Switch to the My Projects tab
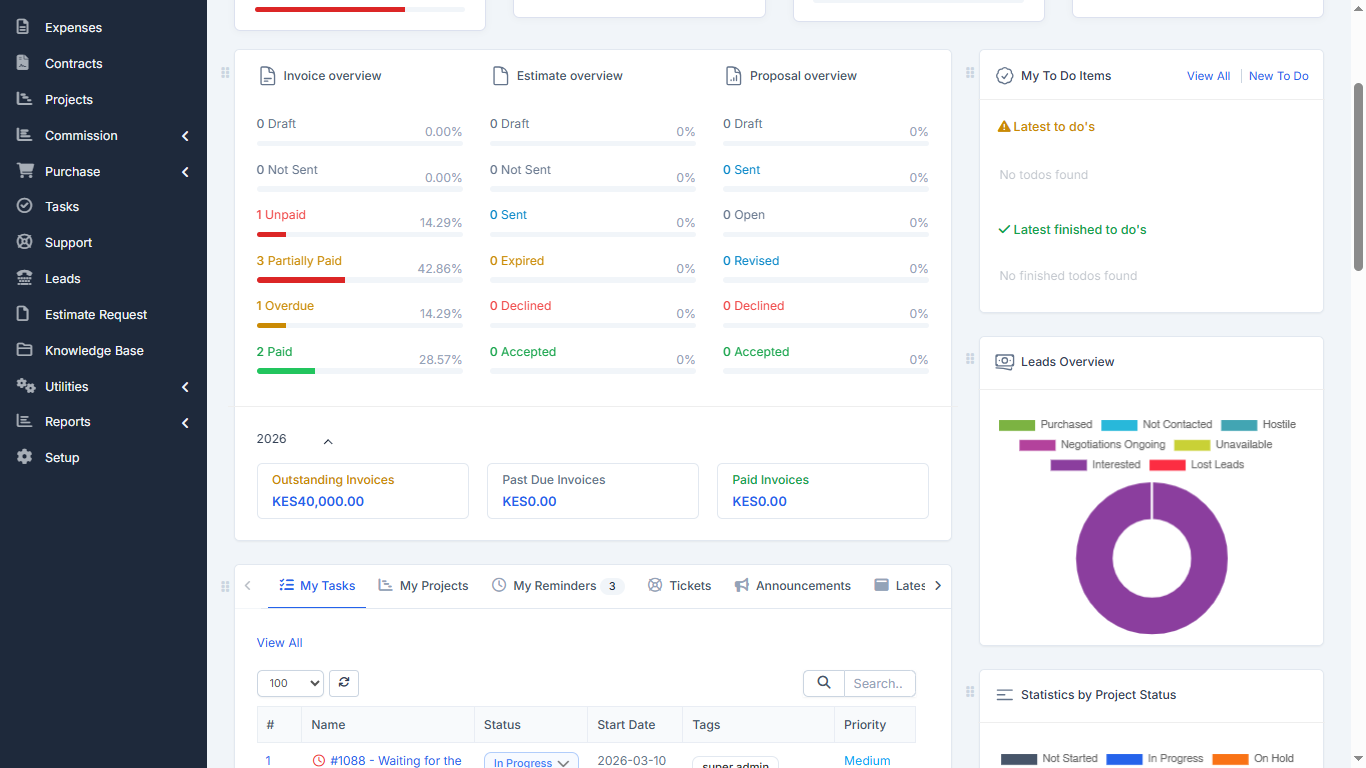 click(x=423, y=586)
